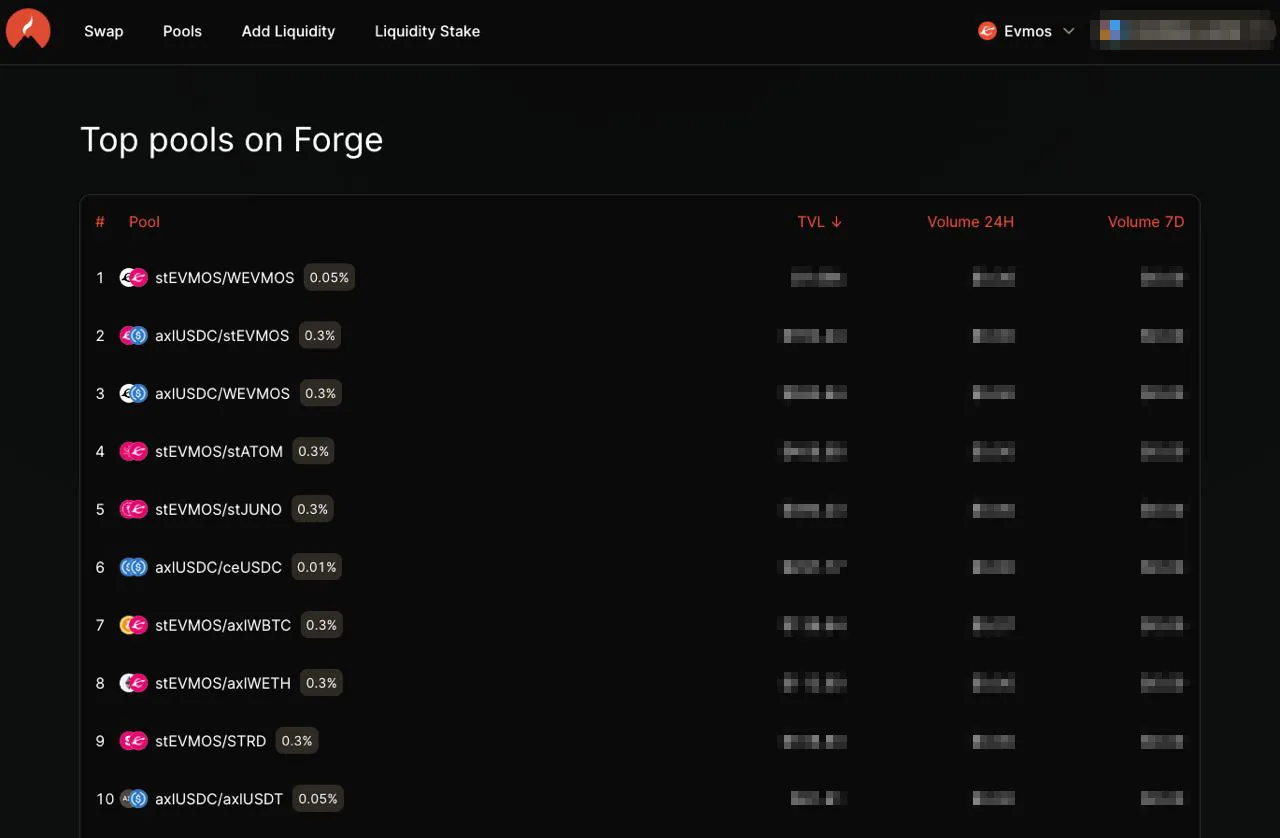This screenshot has width=1280, height=838.
Task: Click the Evmos dropdown chevron
Action: [x=1068, y=31]
